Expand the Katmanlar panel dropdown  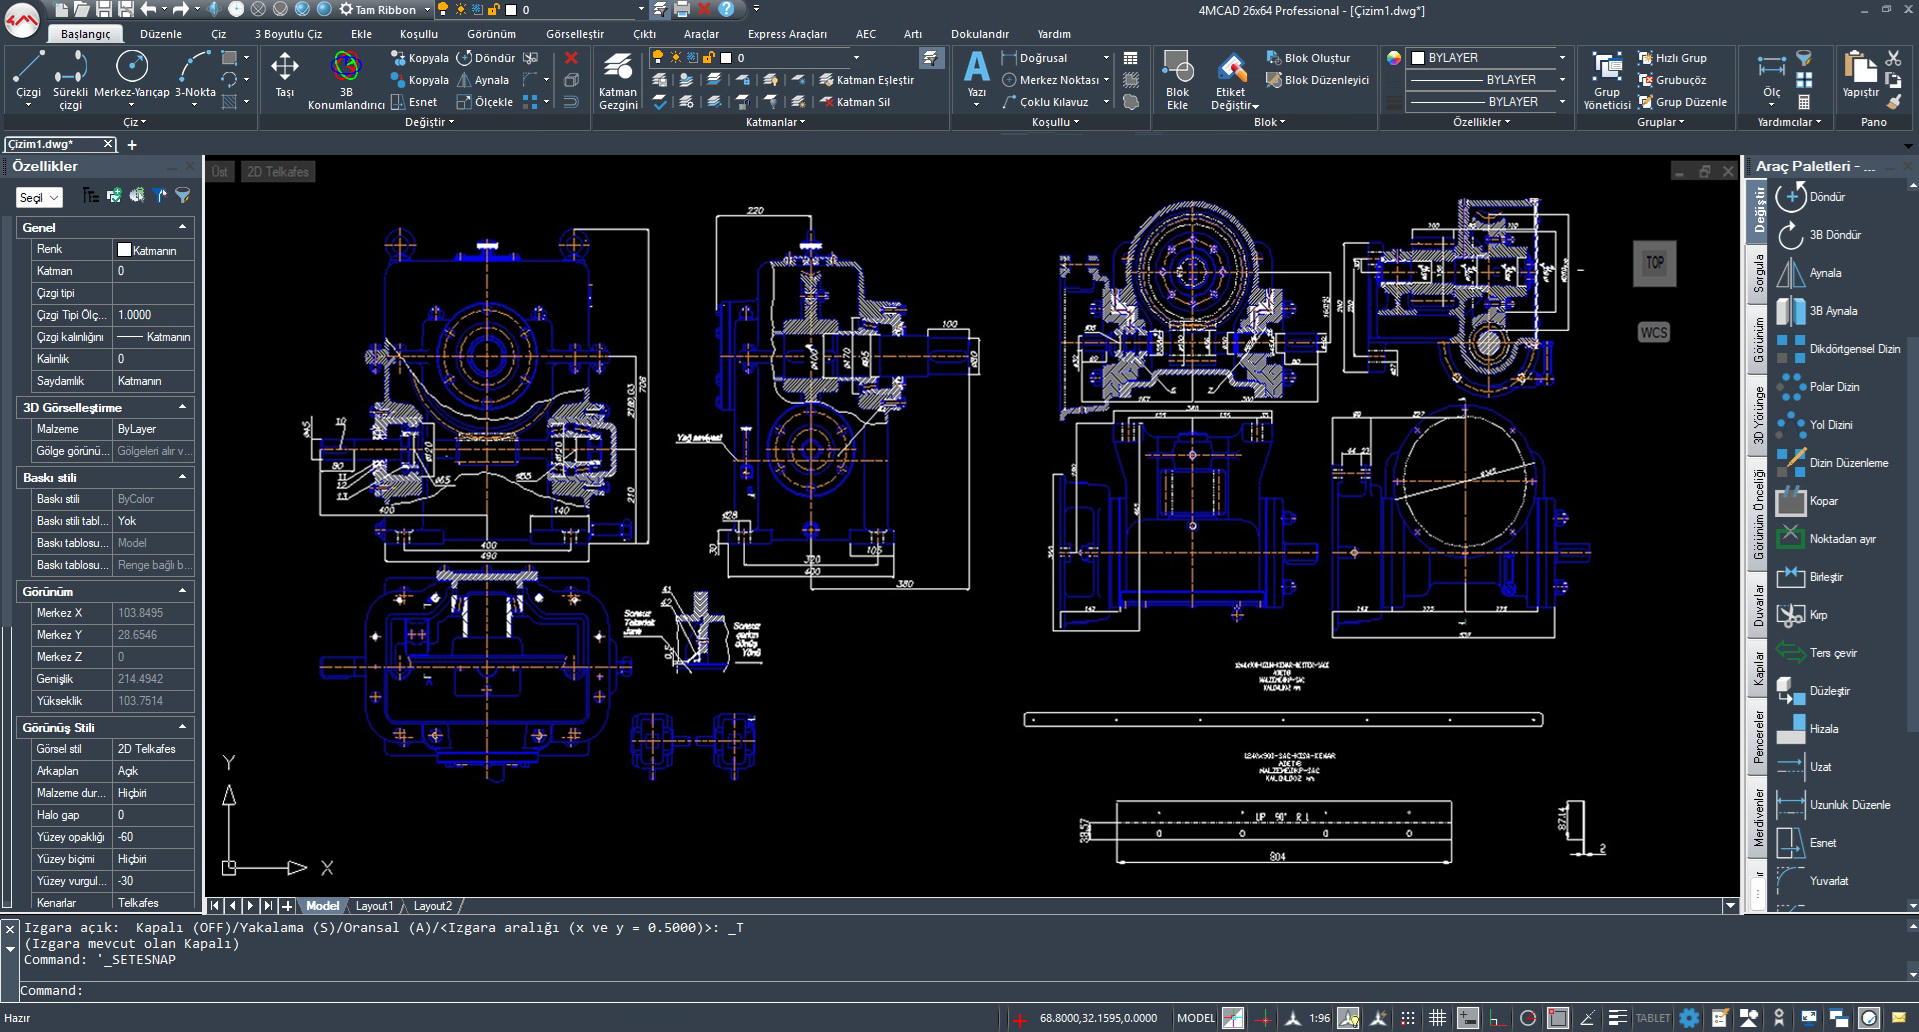pos(776,122)
